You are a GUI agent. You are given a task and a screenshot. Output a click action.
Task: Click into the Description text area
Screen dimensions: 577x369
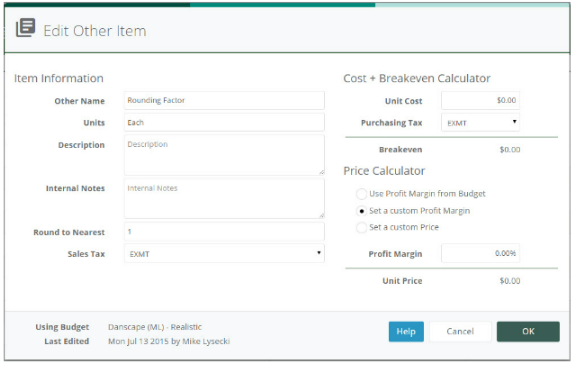(224, 155)
